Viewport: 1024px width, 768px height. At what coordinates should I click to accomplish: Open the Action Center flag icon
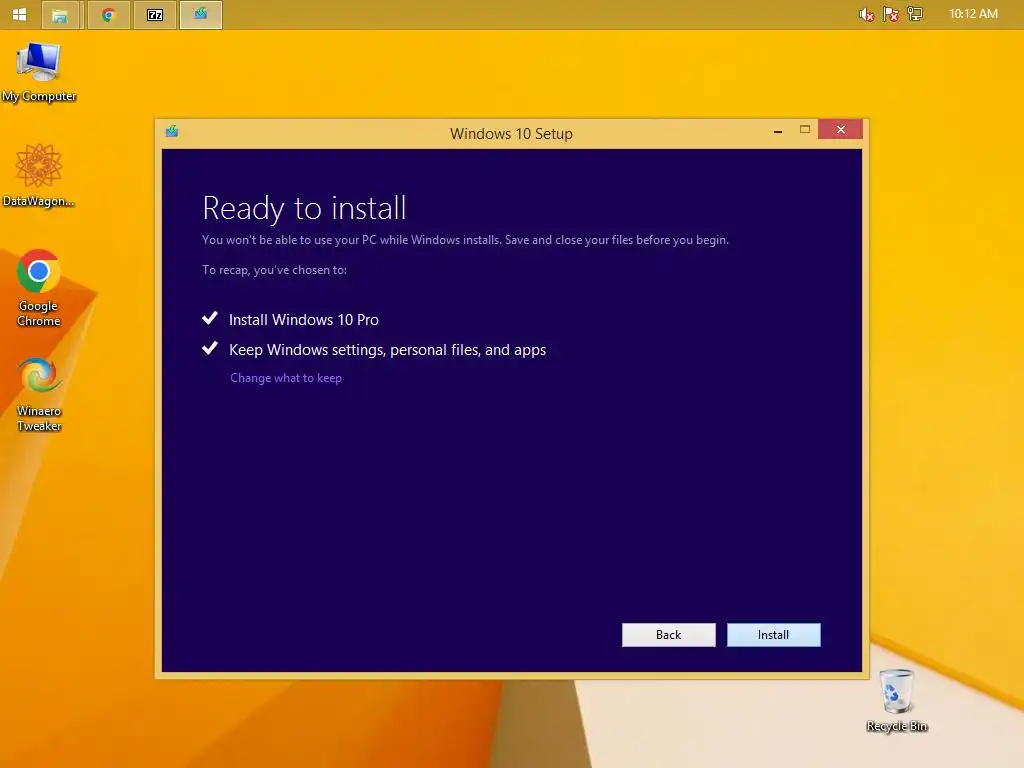[x=890, y=14]
